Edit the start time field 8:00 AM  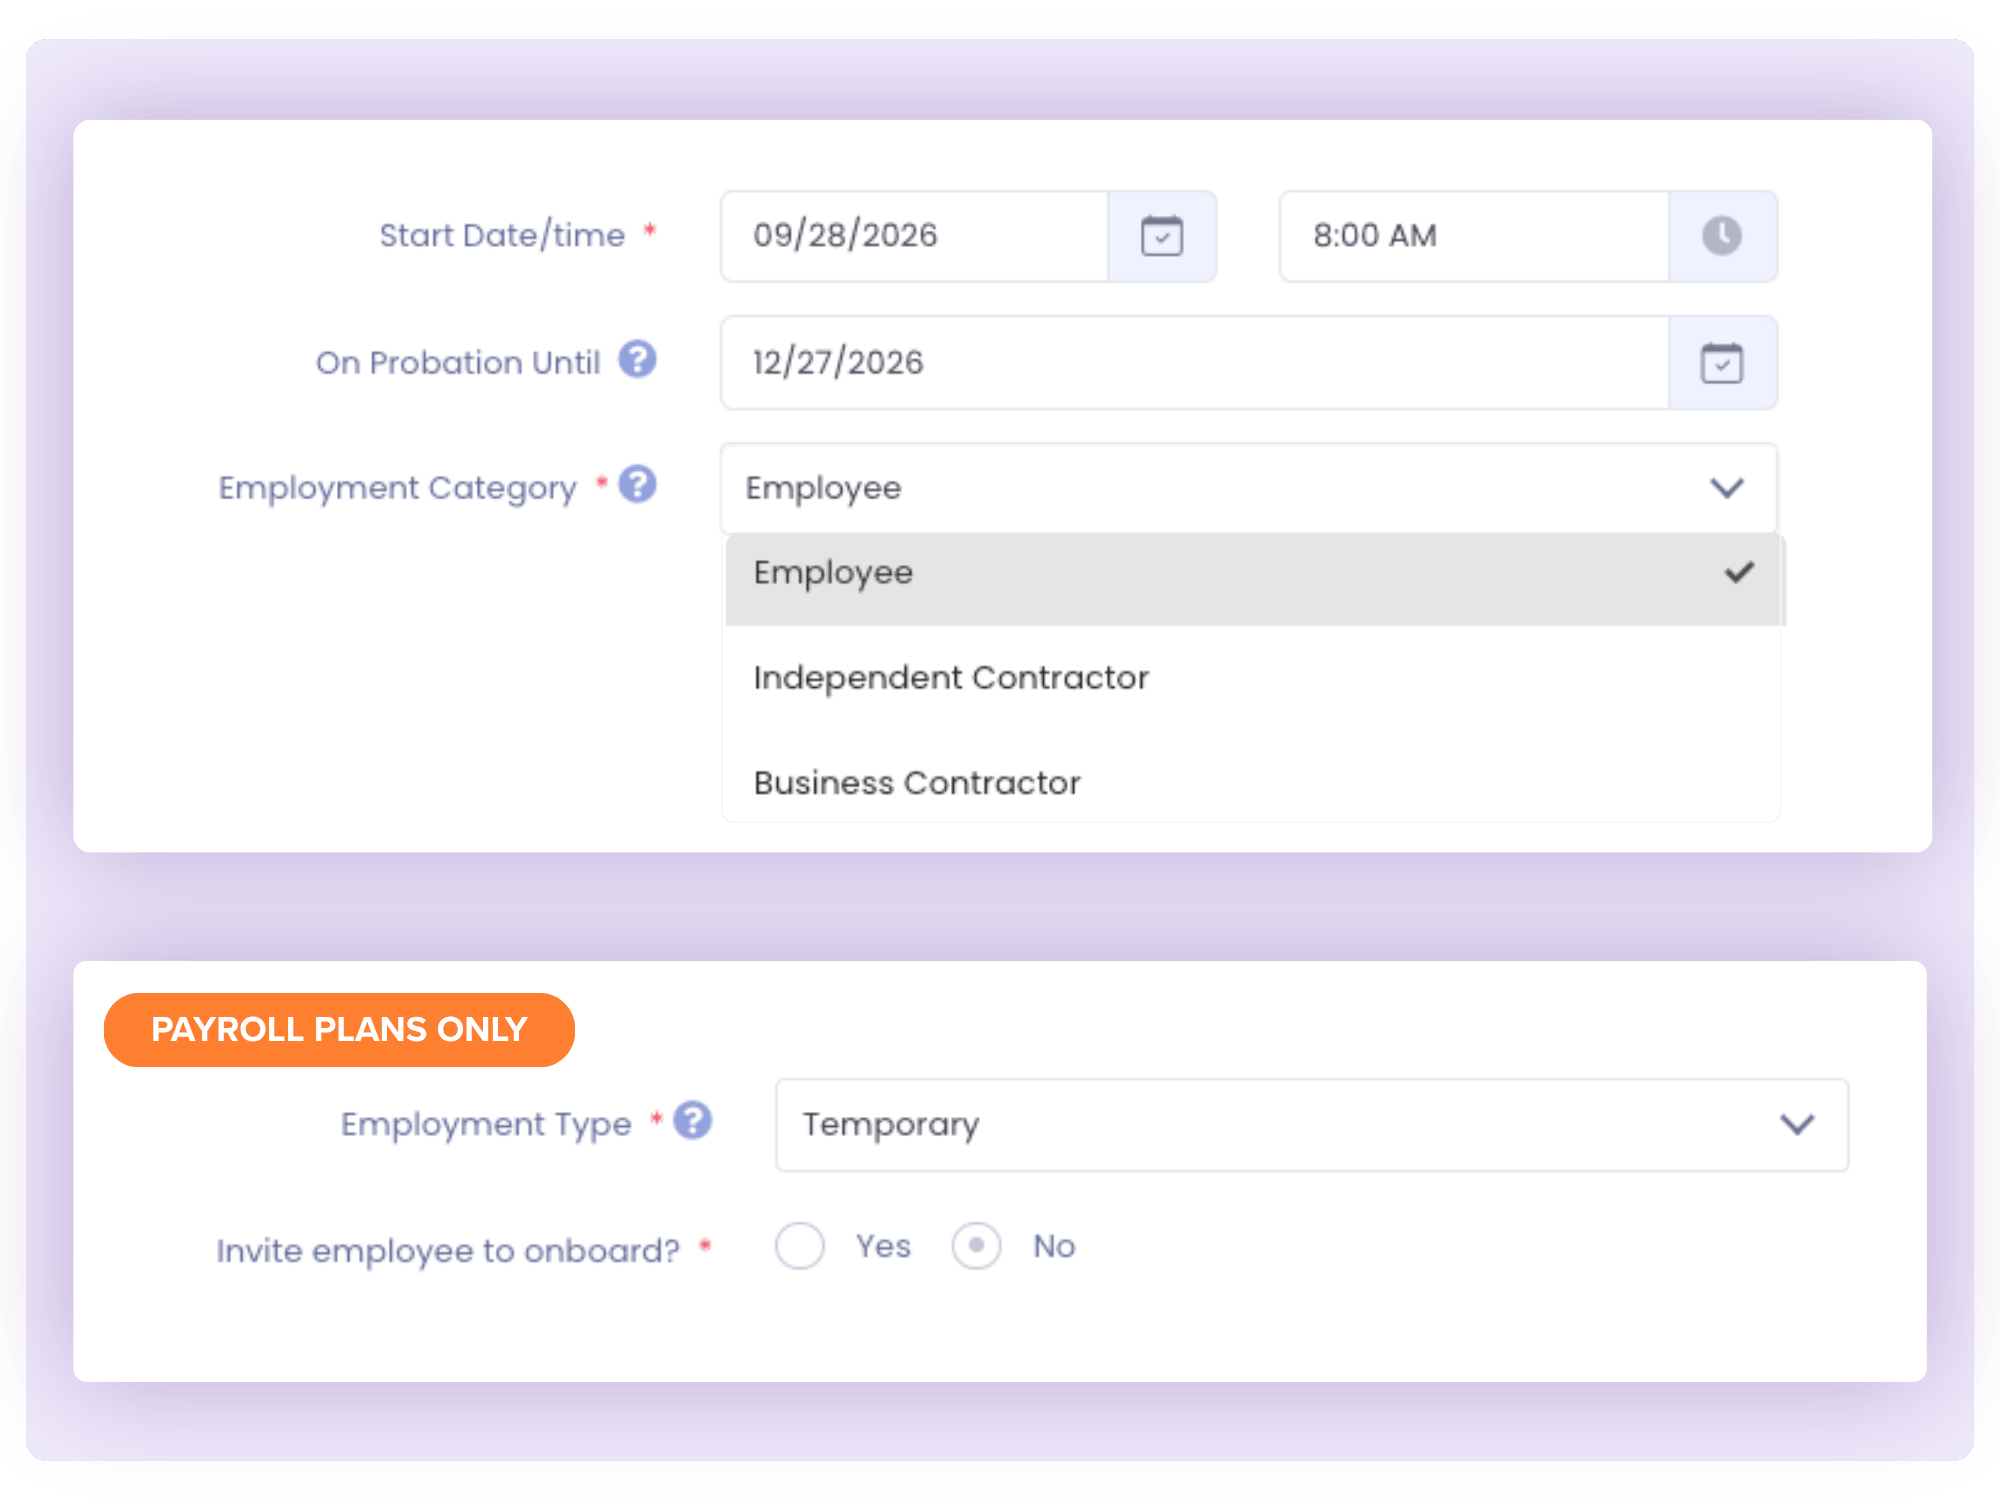(x=1474, y=236)
